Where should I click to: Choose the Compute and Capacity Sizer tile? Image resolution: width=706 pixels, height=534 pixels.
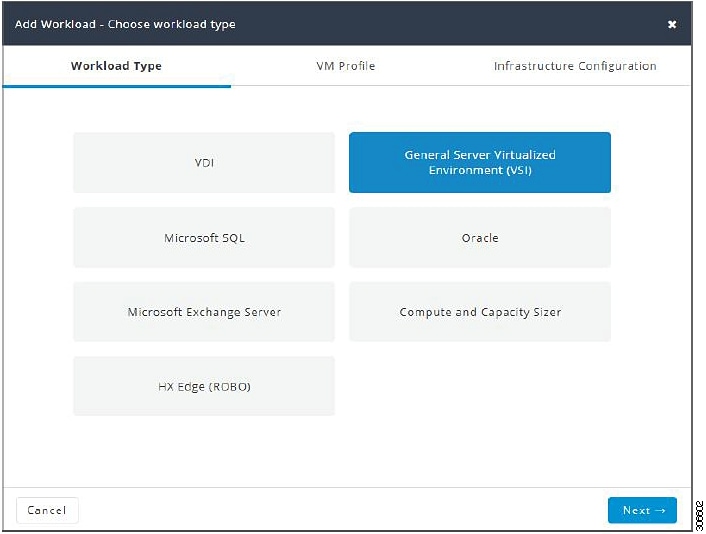pos(480,312)
